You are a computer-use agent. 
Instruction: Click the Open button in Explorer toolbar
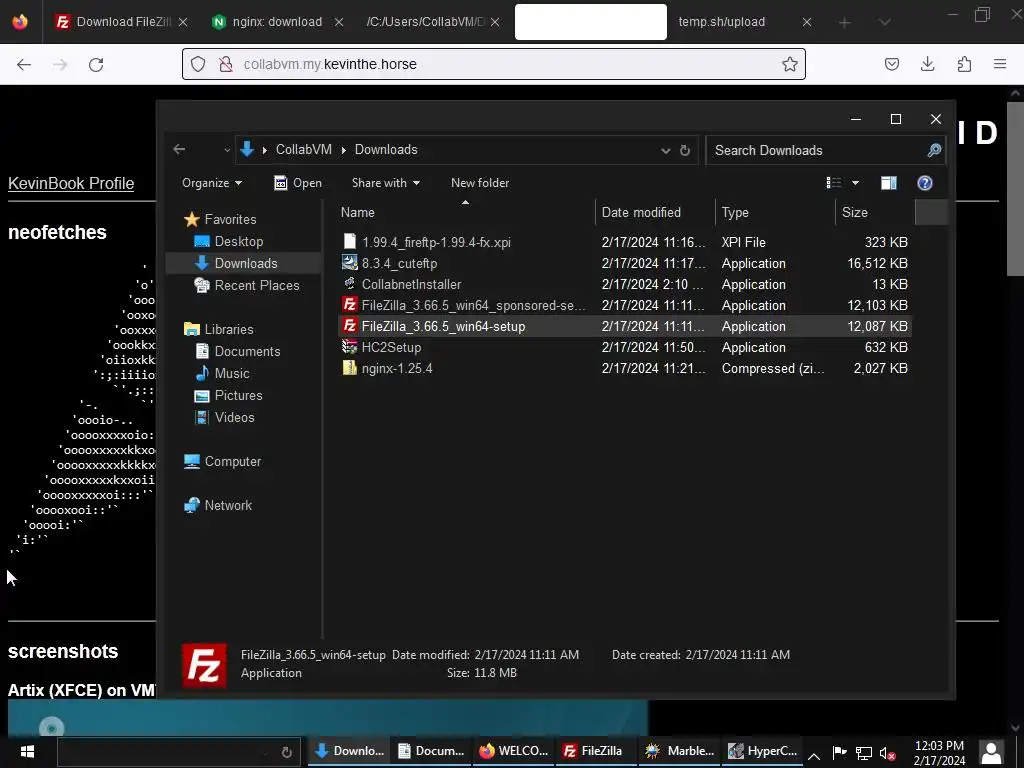(298, 183)
